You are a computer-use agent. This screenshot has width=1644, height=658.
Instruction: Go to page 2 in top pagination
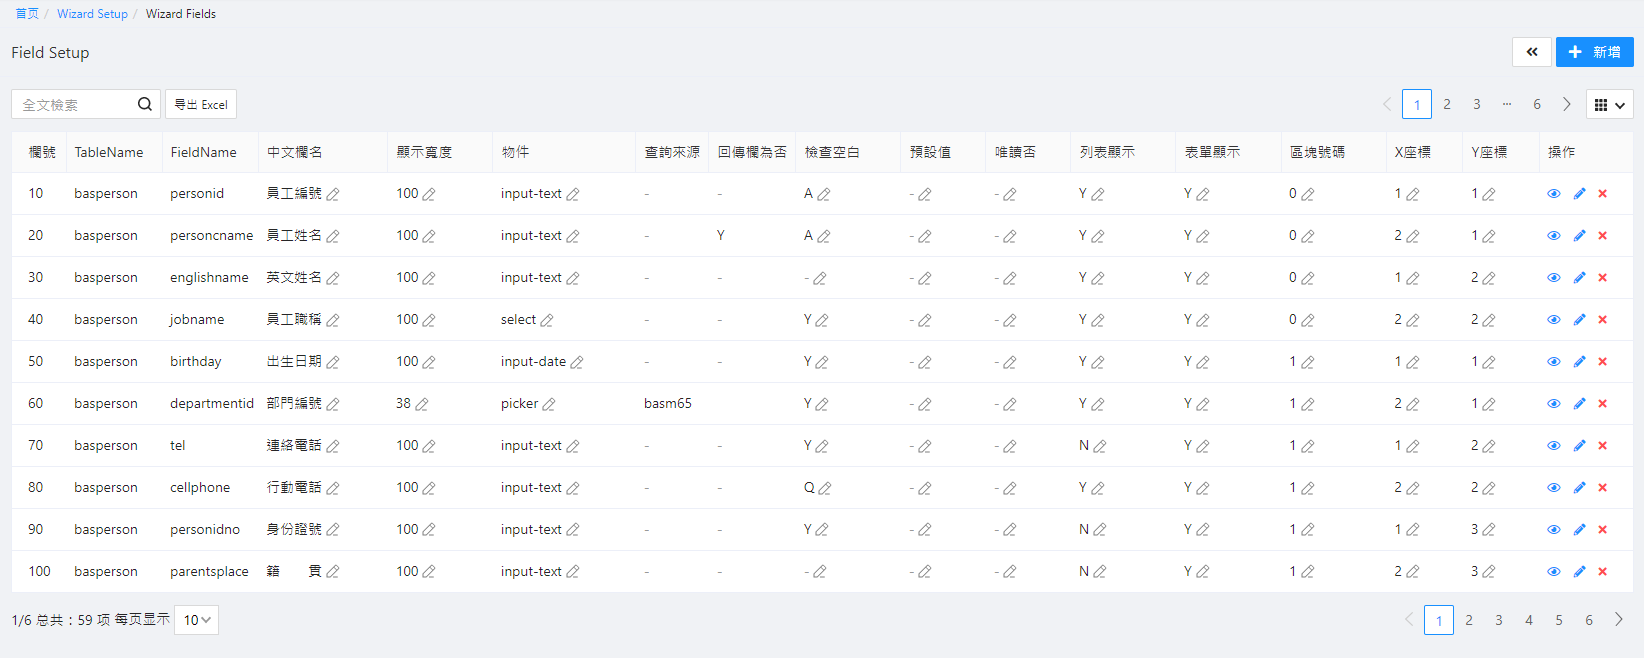(1446, 104)
